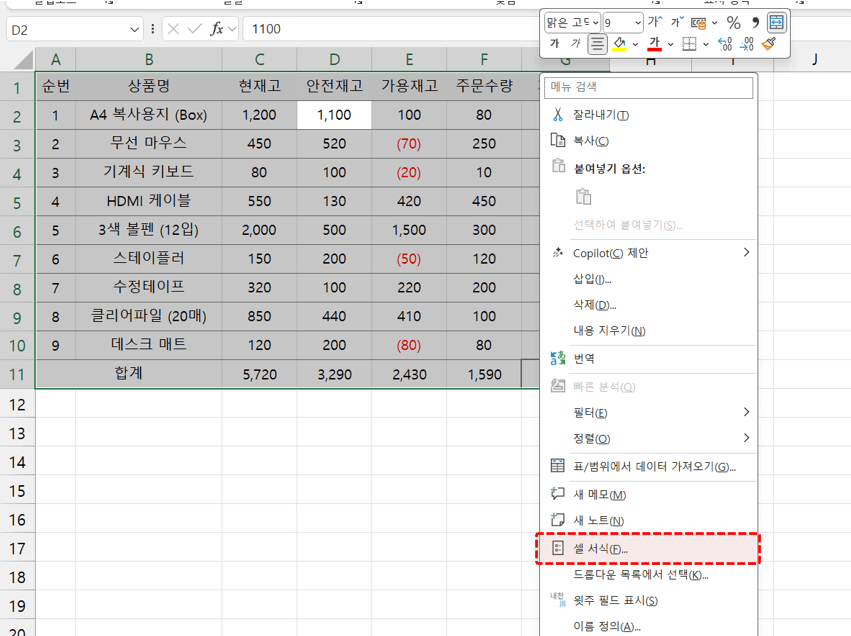Select 내용 지우기 in context menu
The height and width of the screenshot is (636, 851).
(x=609, y=330)
